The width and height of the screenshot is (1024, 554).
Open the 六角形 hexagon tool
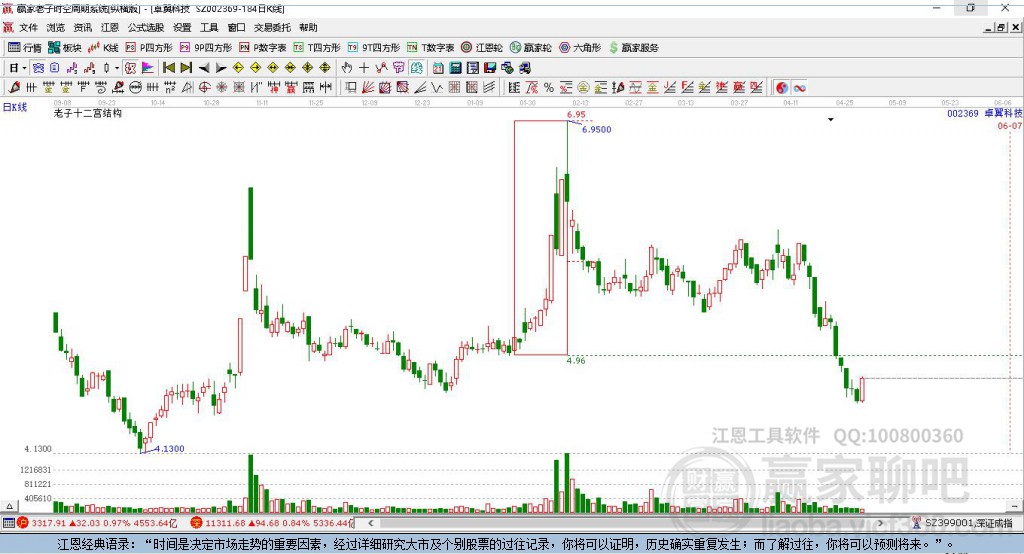click(x=580, y=48)
